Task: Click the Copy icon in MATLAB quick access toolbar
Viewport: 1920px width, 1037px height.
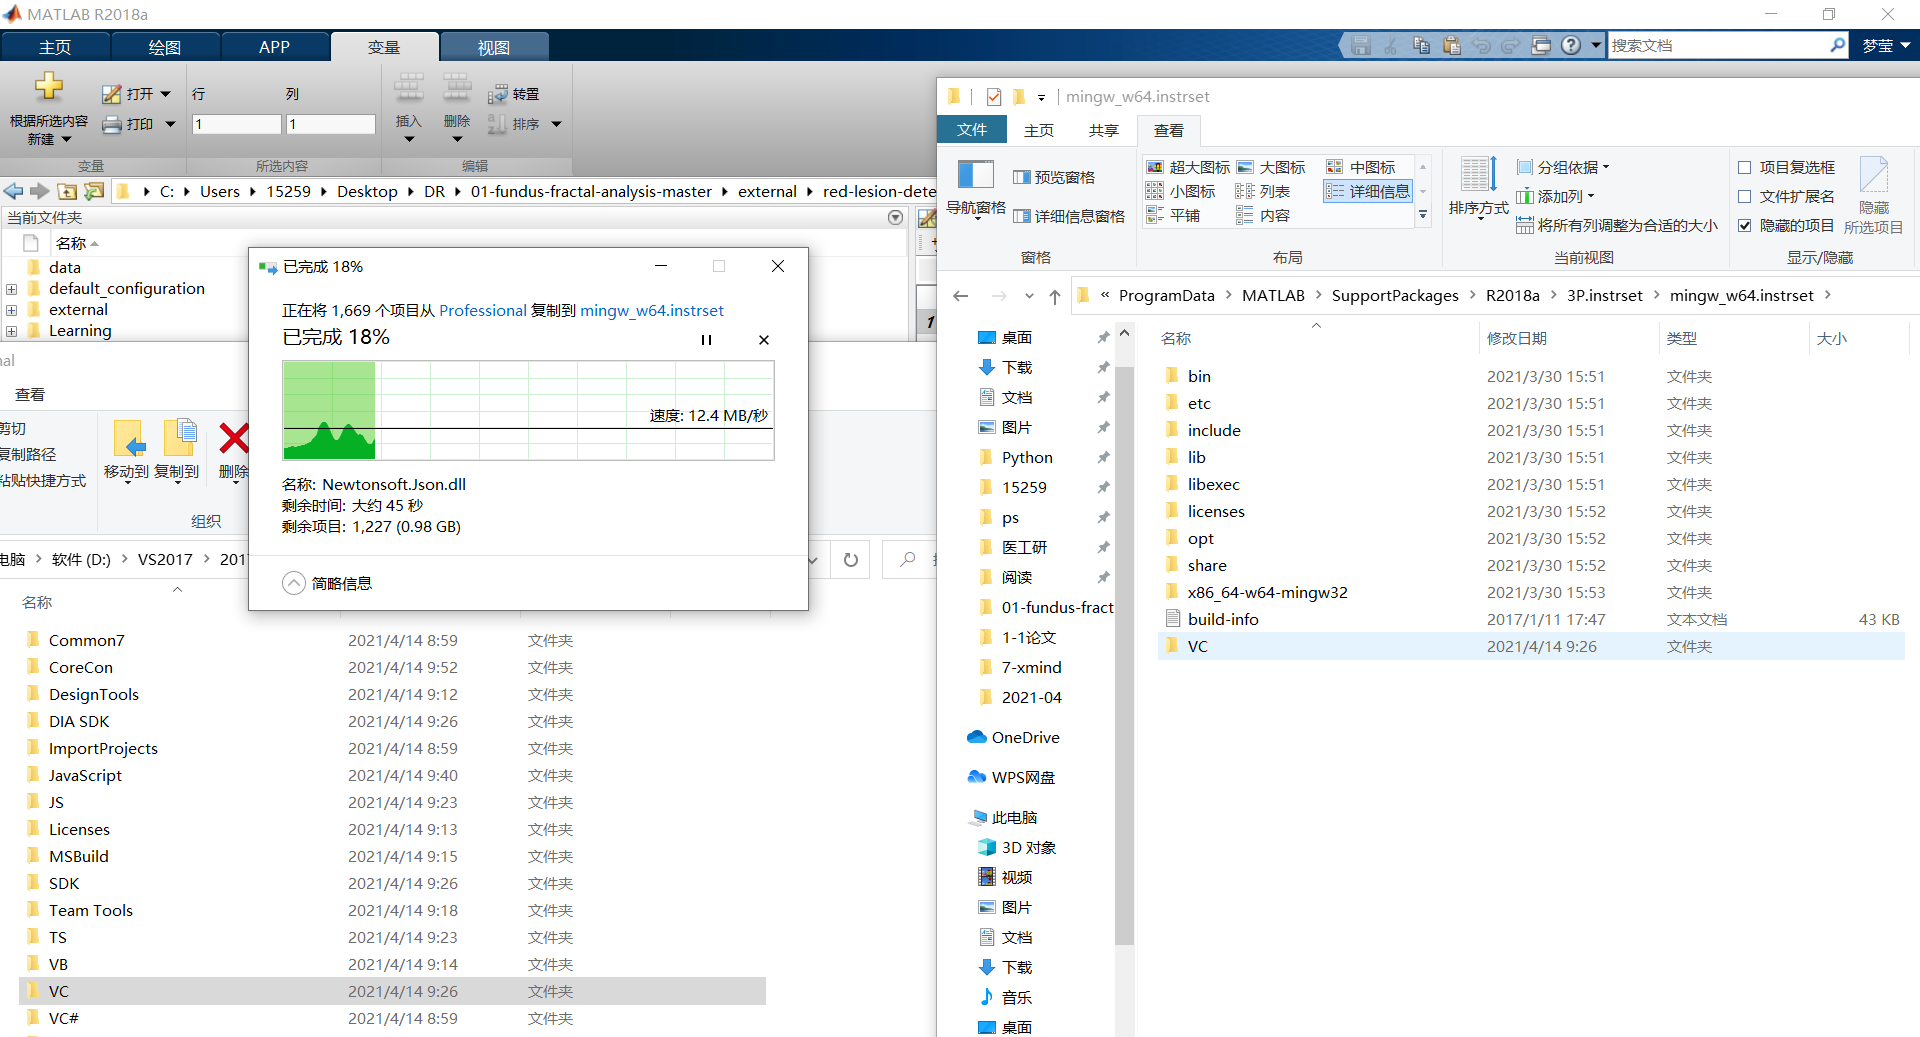Action: coord(1421,45)
